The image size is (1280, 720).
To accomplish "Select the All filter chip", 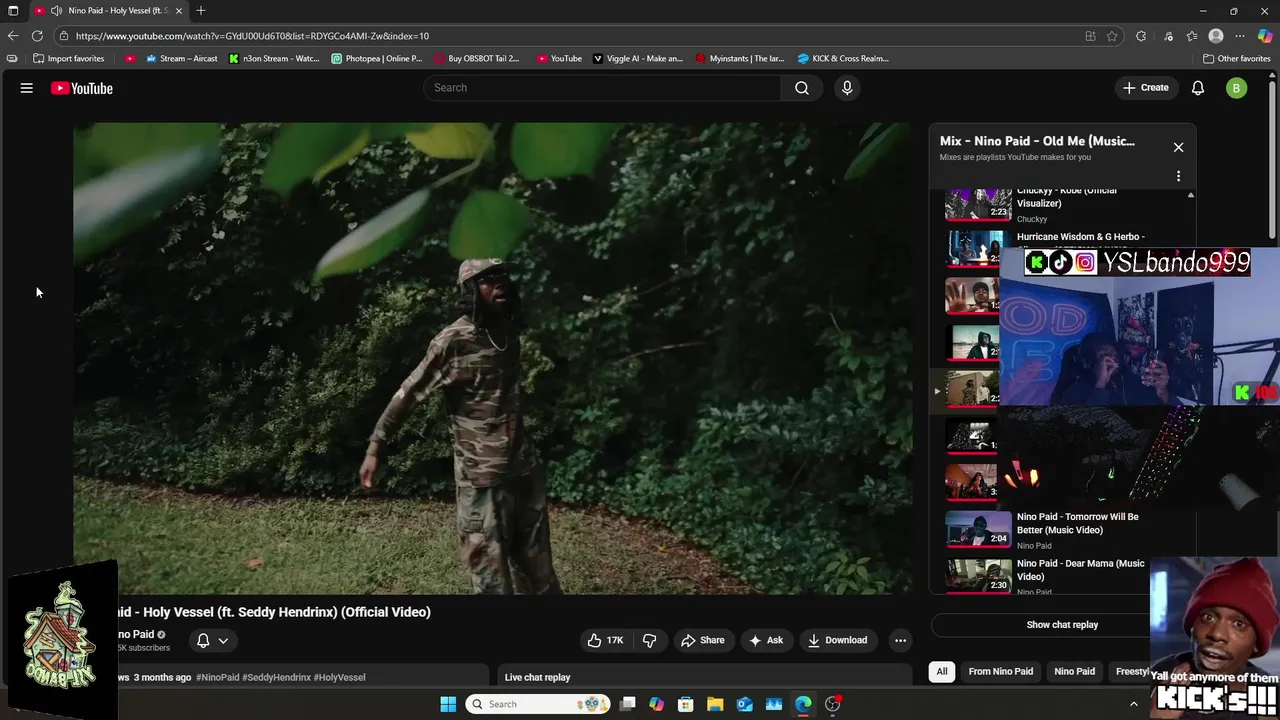I will click(941, 671).
